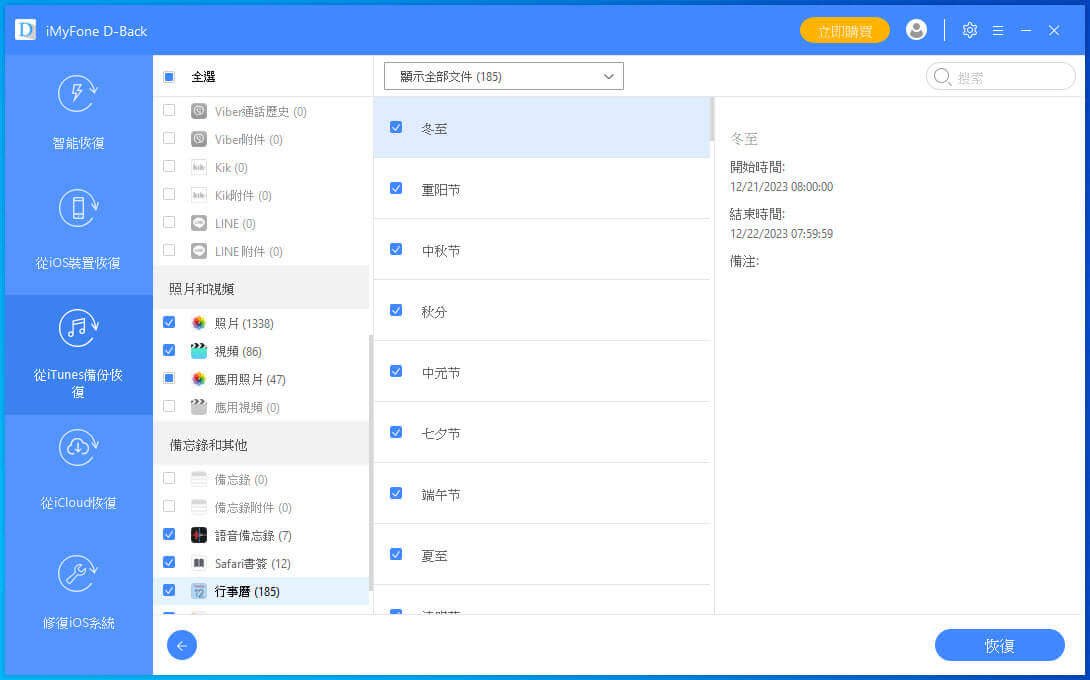The height and width of the screenshot is (680, 1090).
Task: Click the Buy Now (立即購買) button
Action: coord(844,31)
